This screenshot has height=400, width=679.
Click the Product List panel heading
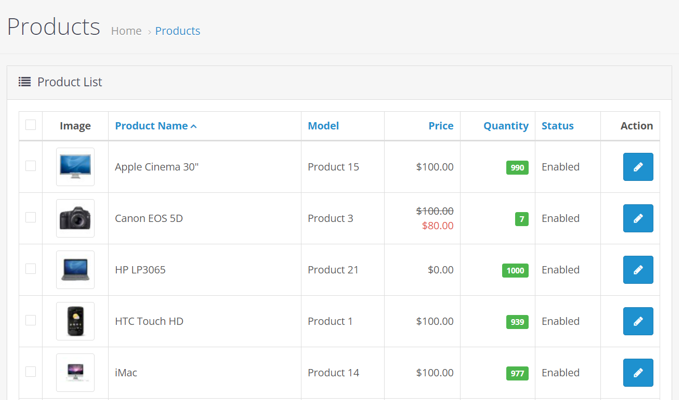69,82
